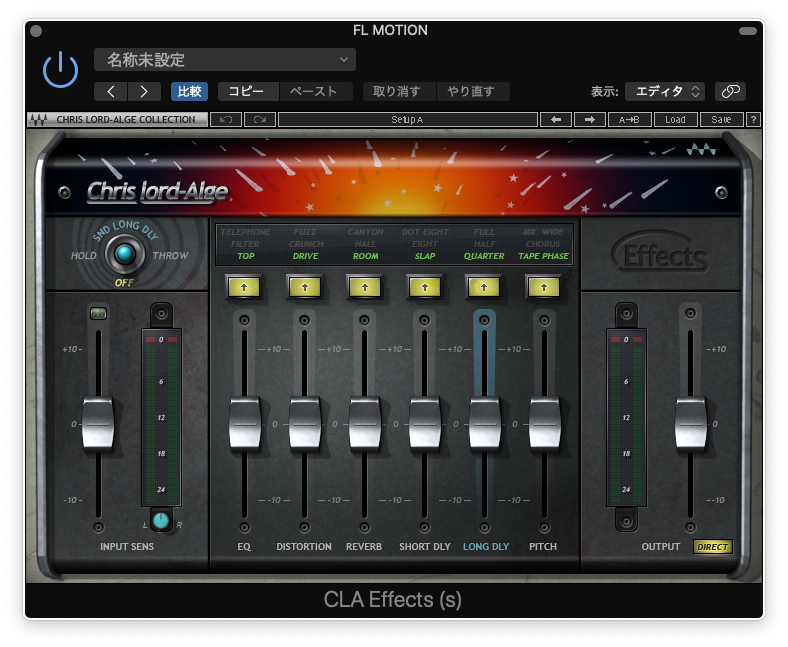Click the input meter clip reset at 0

click(161, 339)
